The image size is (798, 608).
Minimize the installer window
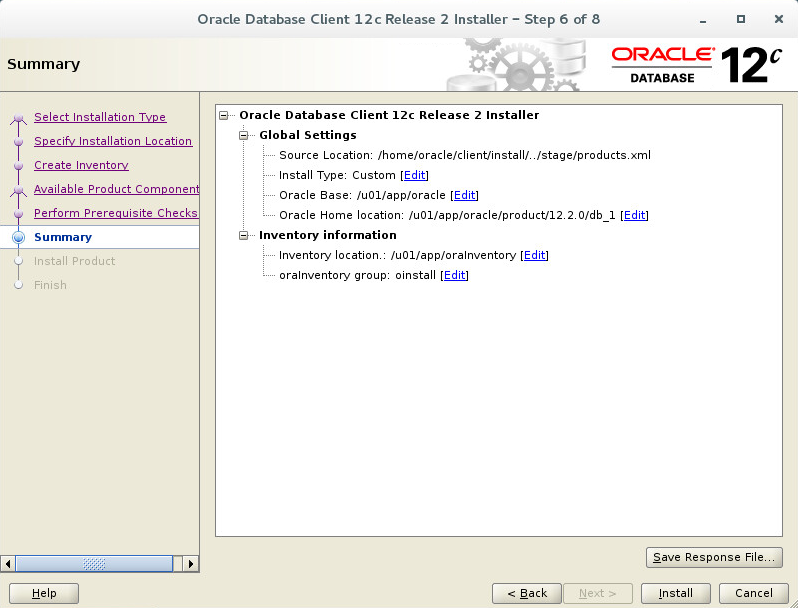pyautogui.click(x=703, y=20)
